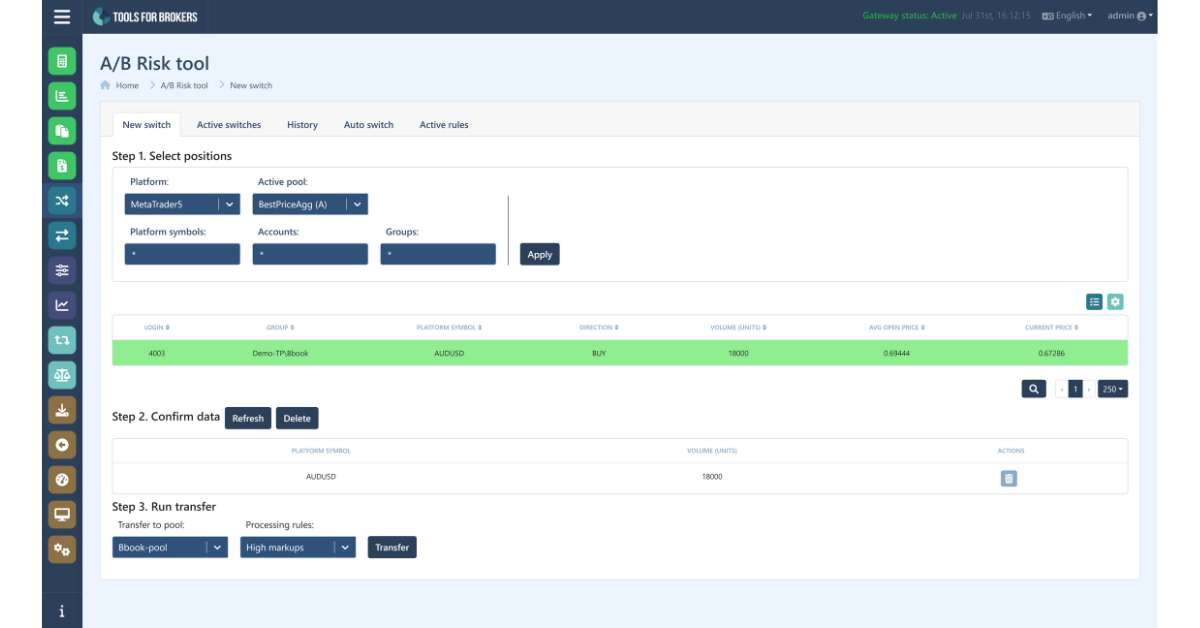Click the 0.69444 avg open price cell
This screenshot has width=1200, height=628.
pos(897,353)
